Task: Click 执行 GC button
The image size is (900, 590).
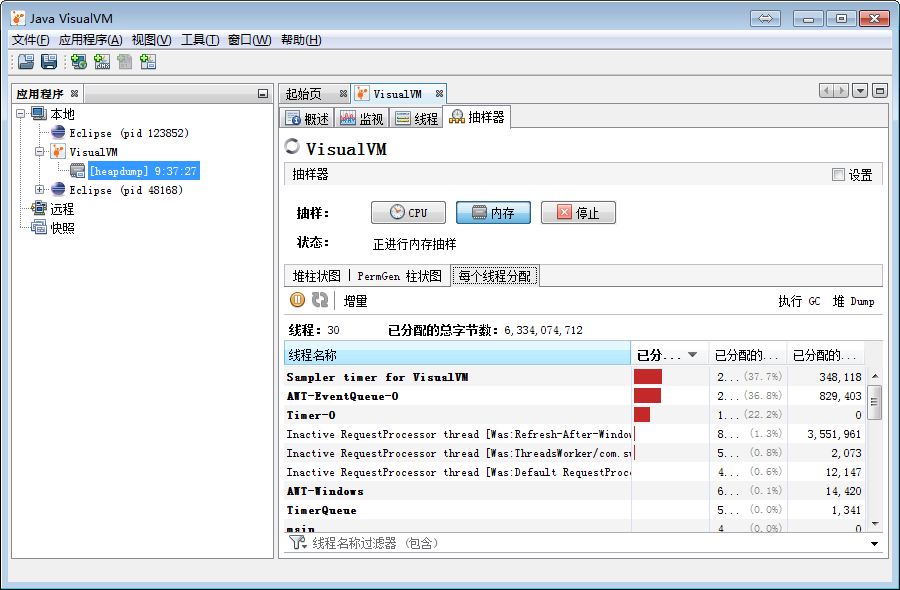Action: point(799,301)
